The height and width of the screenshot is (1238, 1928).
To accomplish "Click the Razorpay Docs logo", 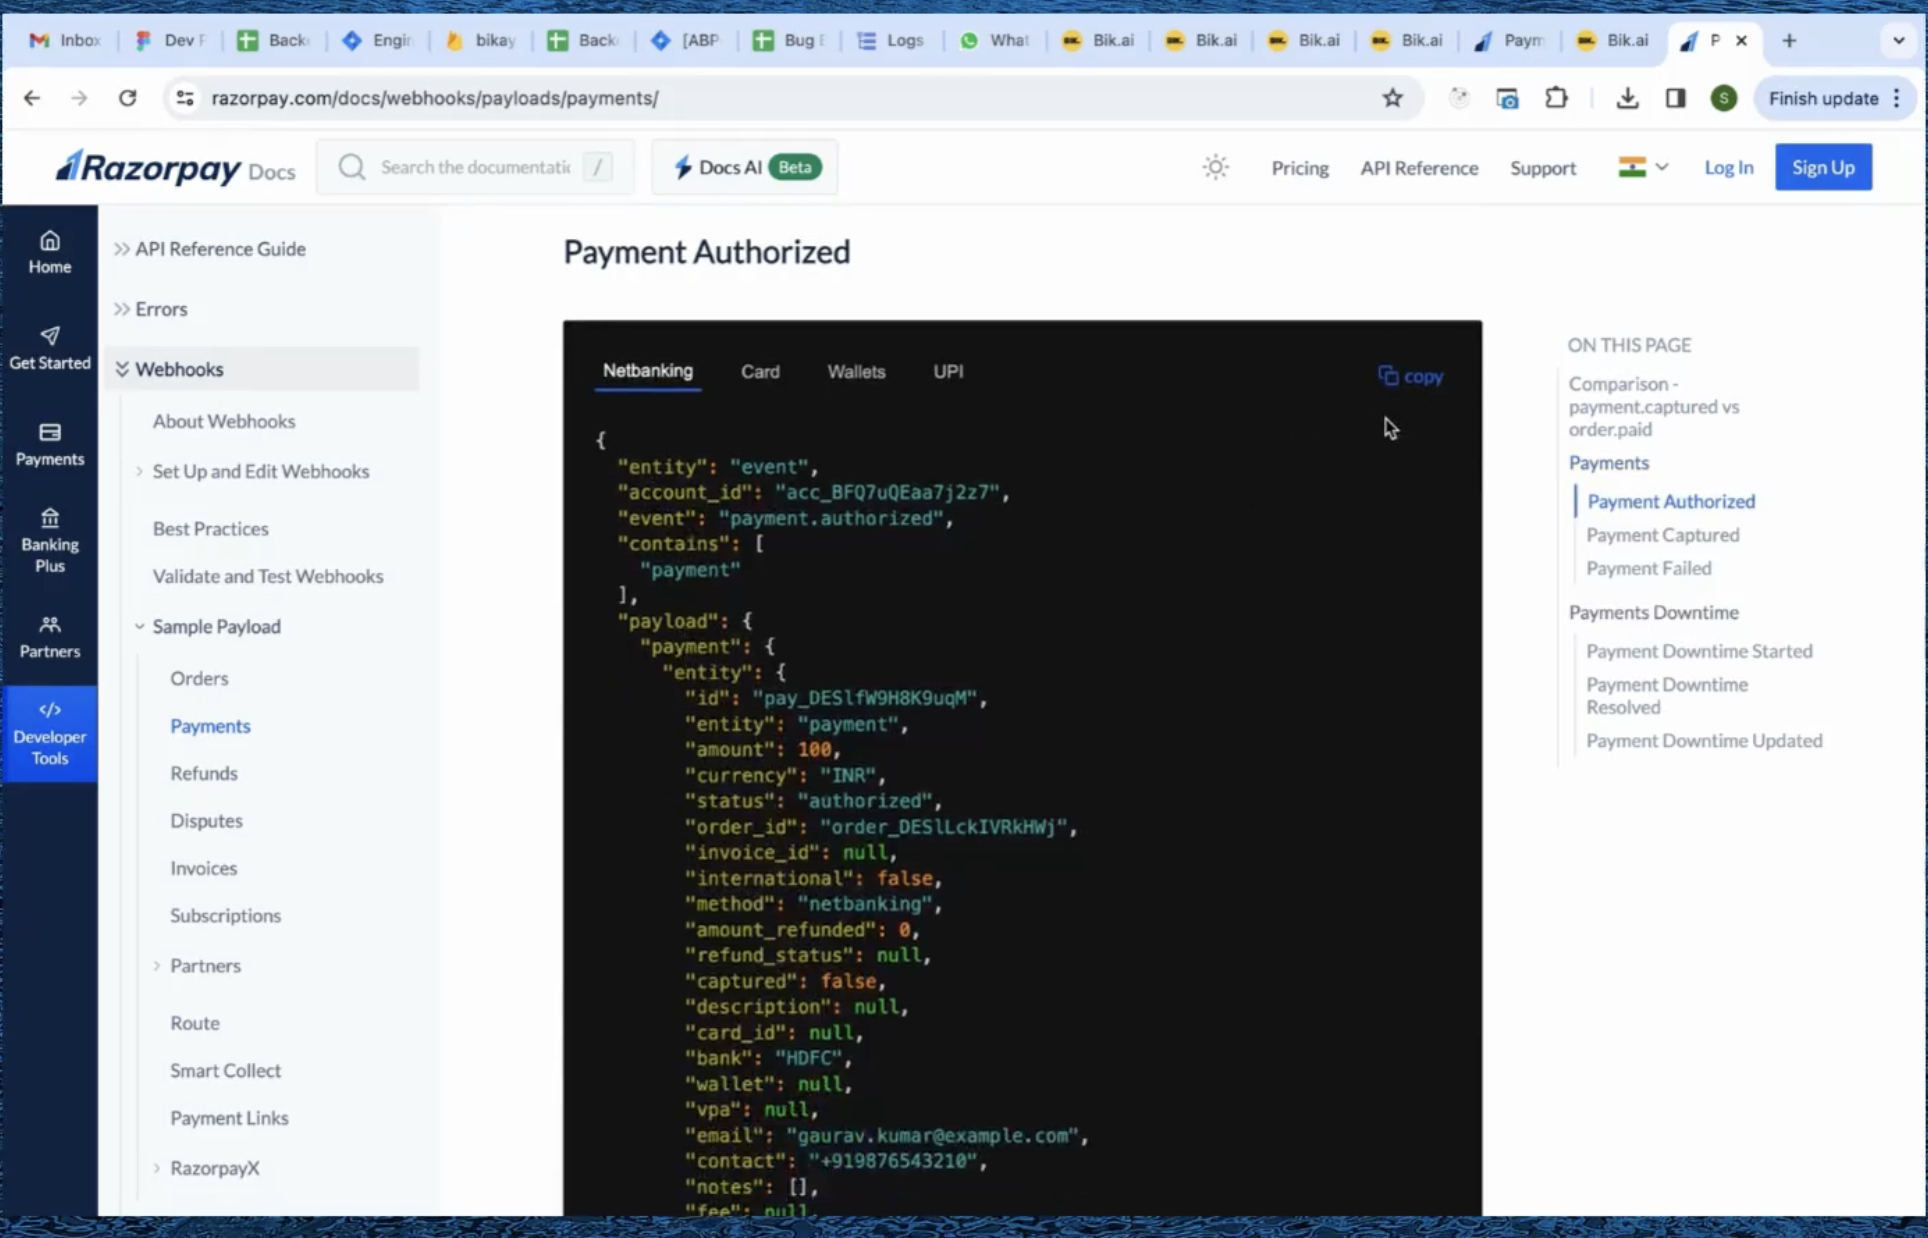I will [175, 168].
